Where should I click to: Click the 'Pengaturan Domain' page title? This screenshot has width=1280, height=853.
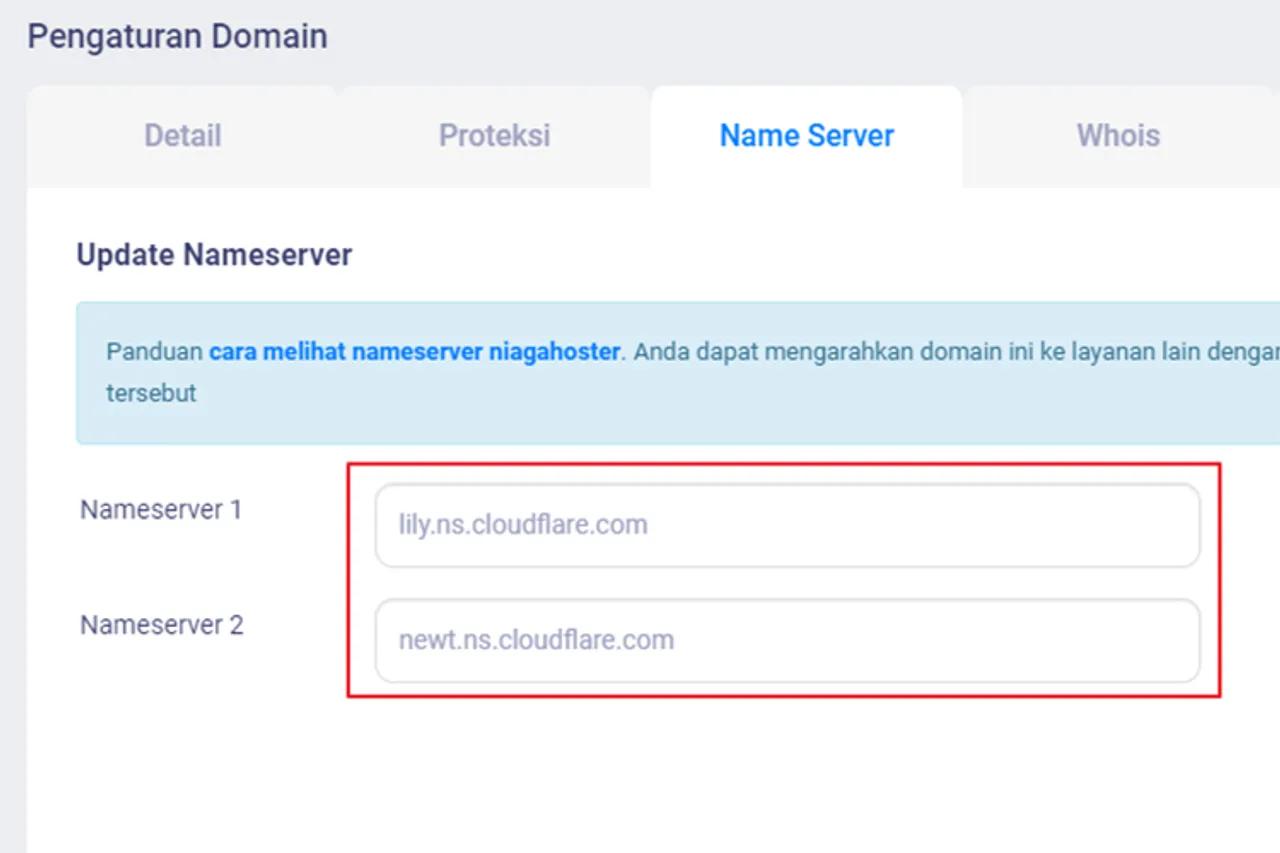(x=177, y=36)
